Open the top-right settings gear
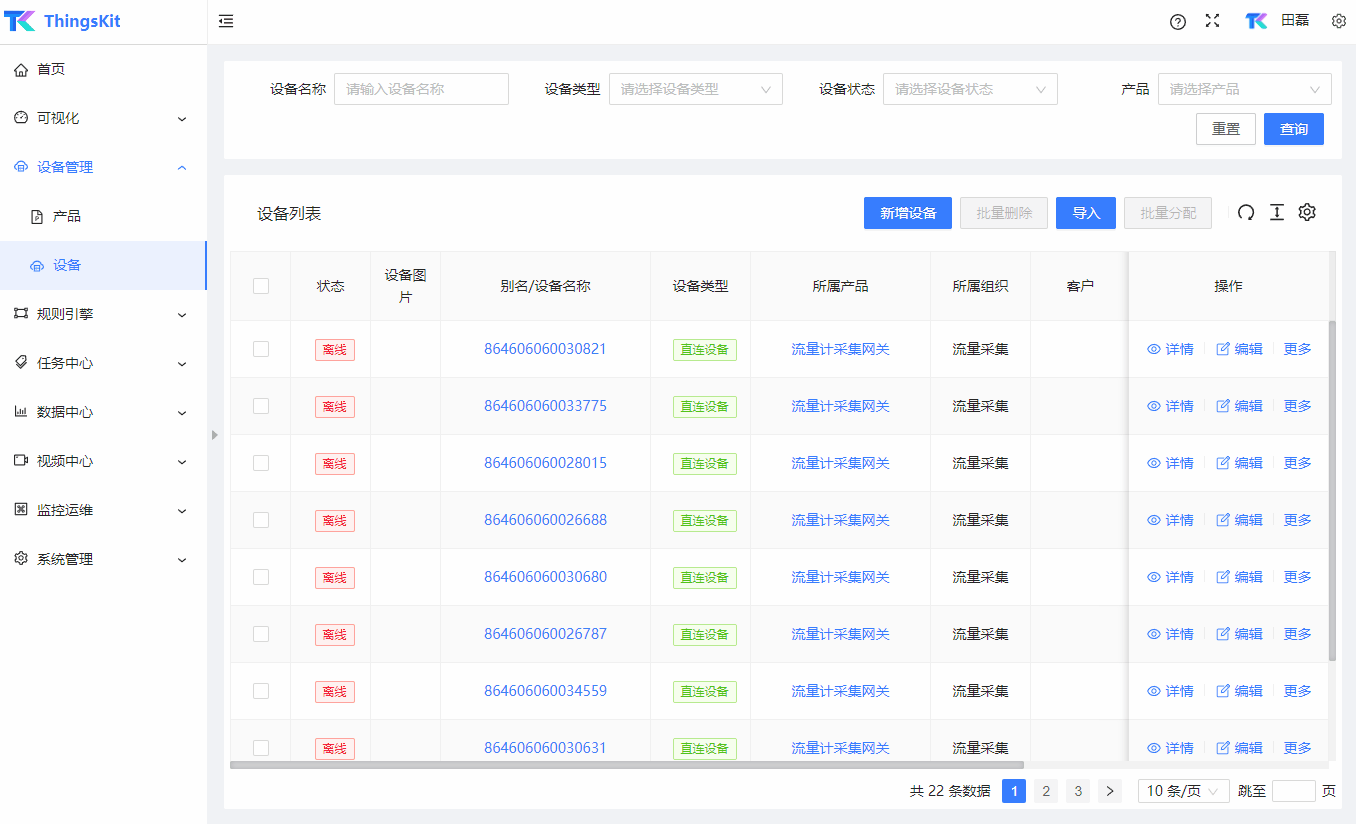Image resolution: width=1356 pixels, height=824 pixels. (1338, 21)
